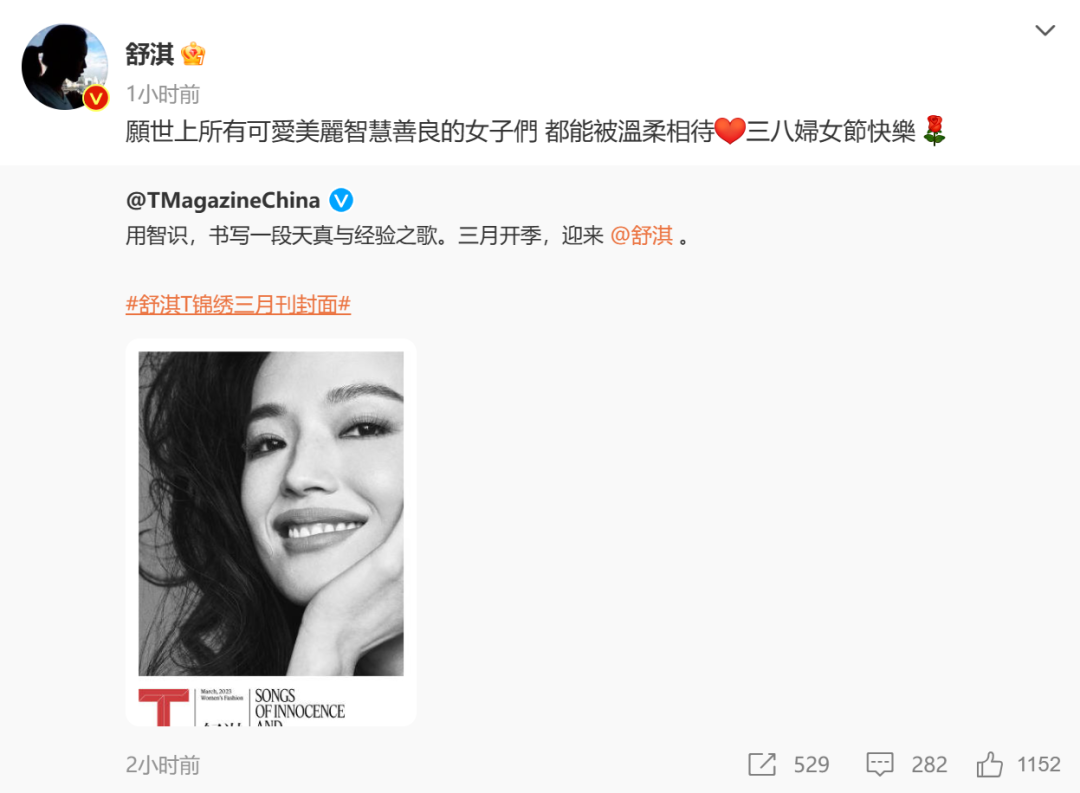
Task: Open the 舒淇 username profile link
Action: click(149, 54)
